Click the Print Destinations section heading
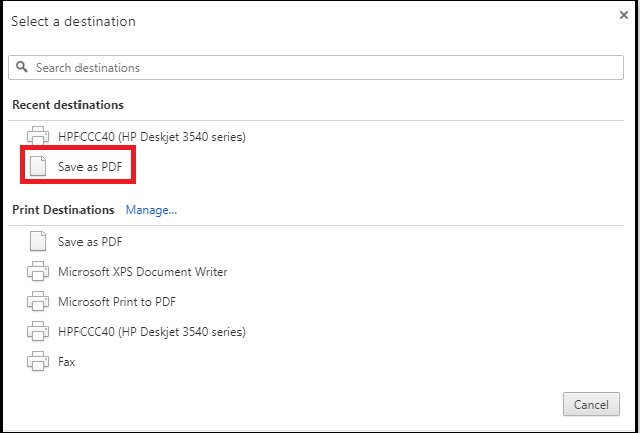The height and width of the screenshot is (433, 640). click(63, 210)
